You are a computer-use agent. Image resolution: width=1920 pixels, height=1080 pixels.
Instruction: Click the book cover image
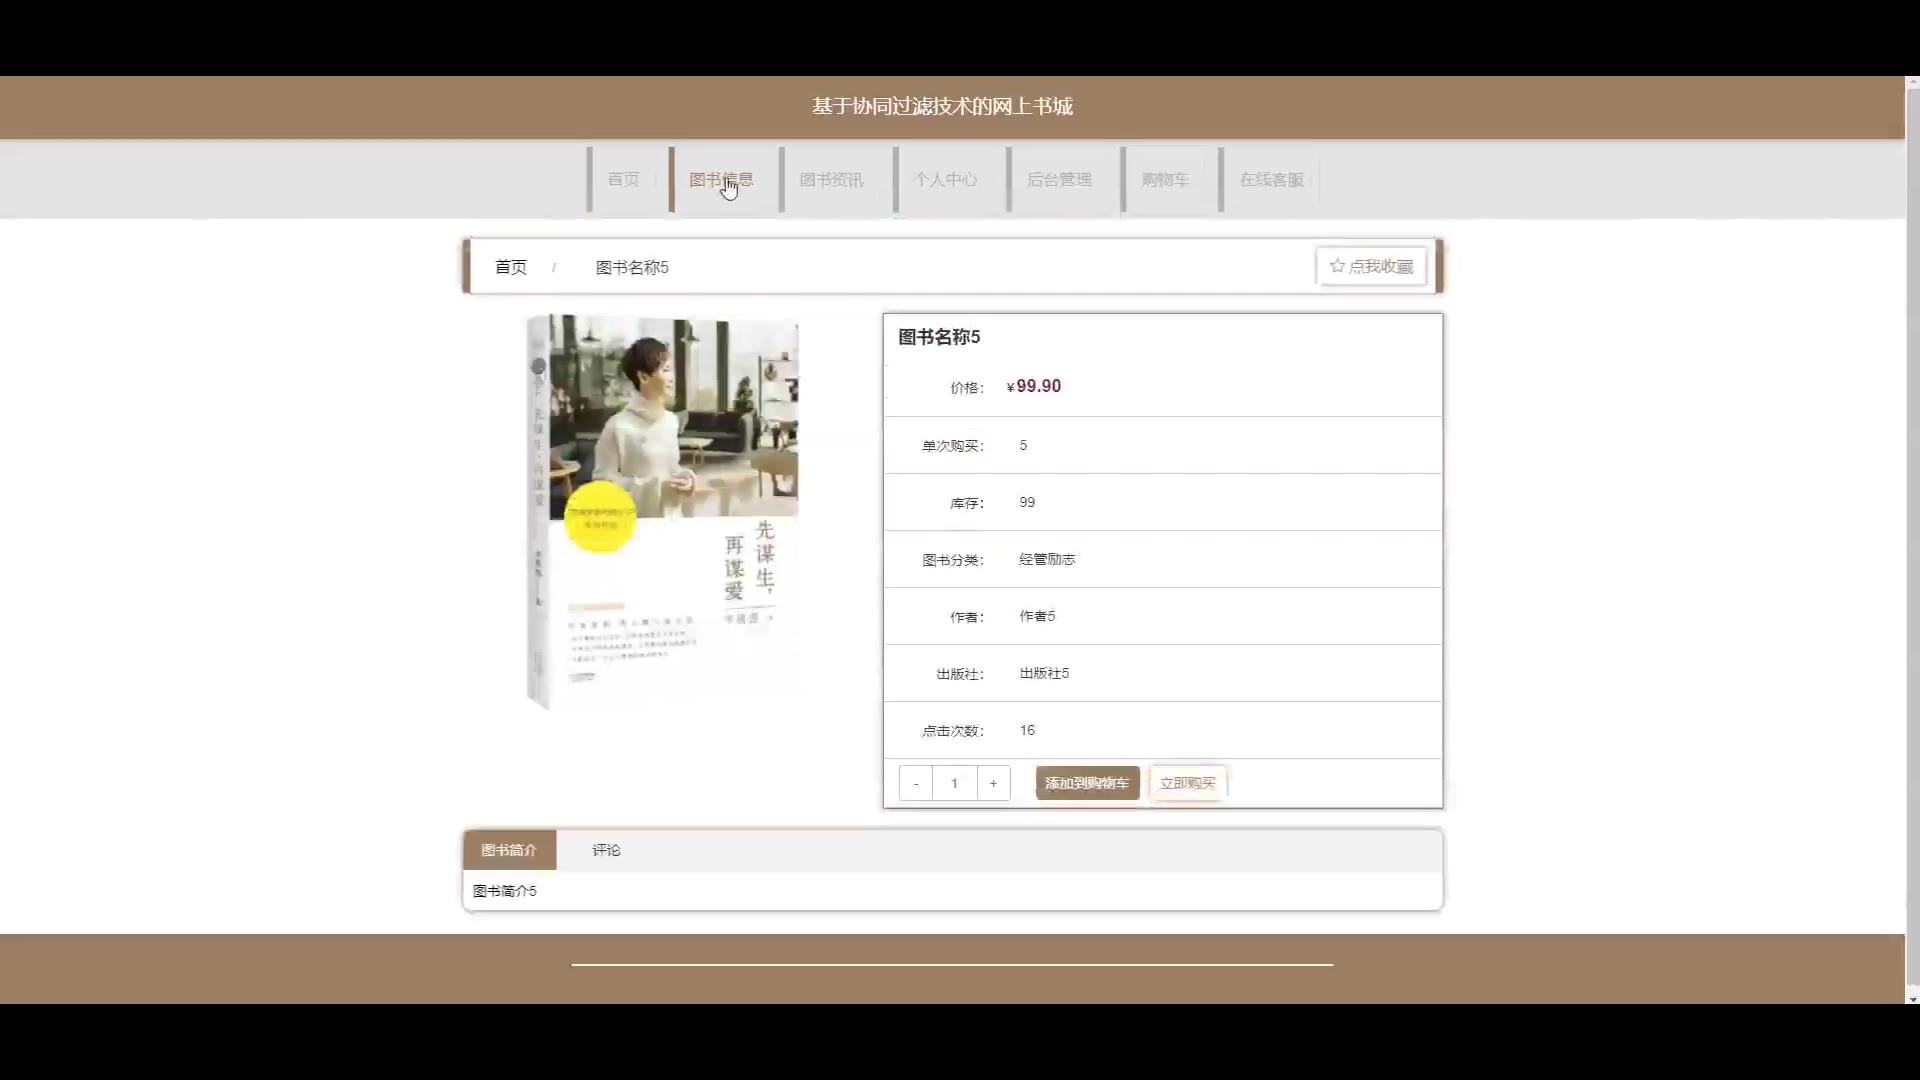[x=663, y=511]
